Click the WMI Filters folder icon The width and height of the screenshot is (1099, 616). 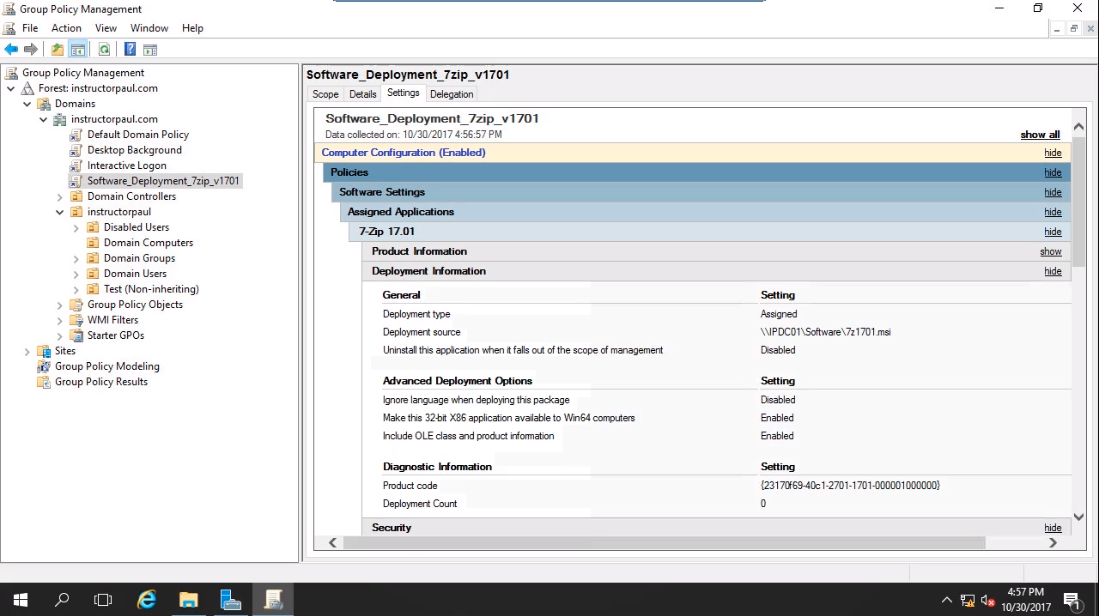click(x=76, y=320)
